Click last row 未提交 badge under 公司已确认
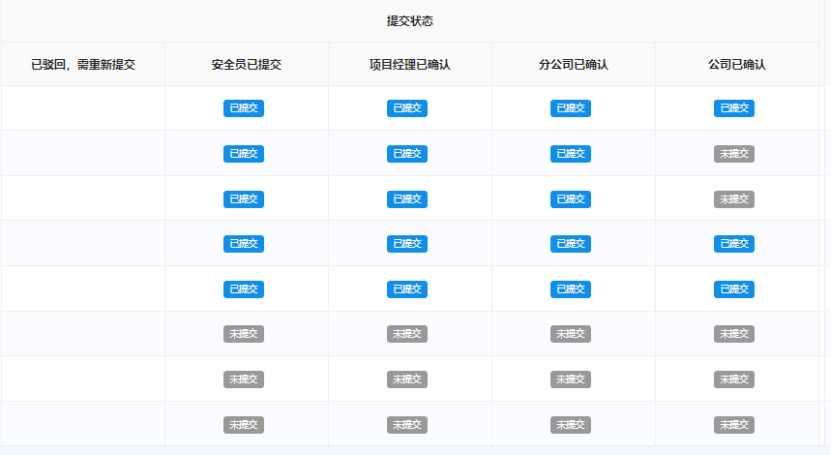The image size is (831, 455). [734, 425]
